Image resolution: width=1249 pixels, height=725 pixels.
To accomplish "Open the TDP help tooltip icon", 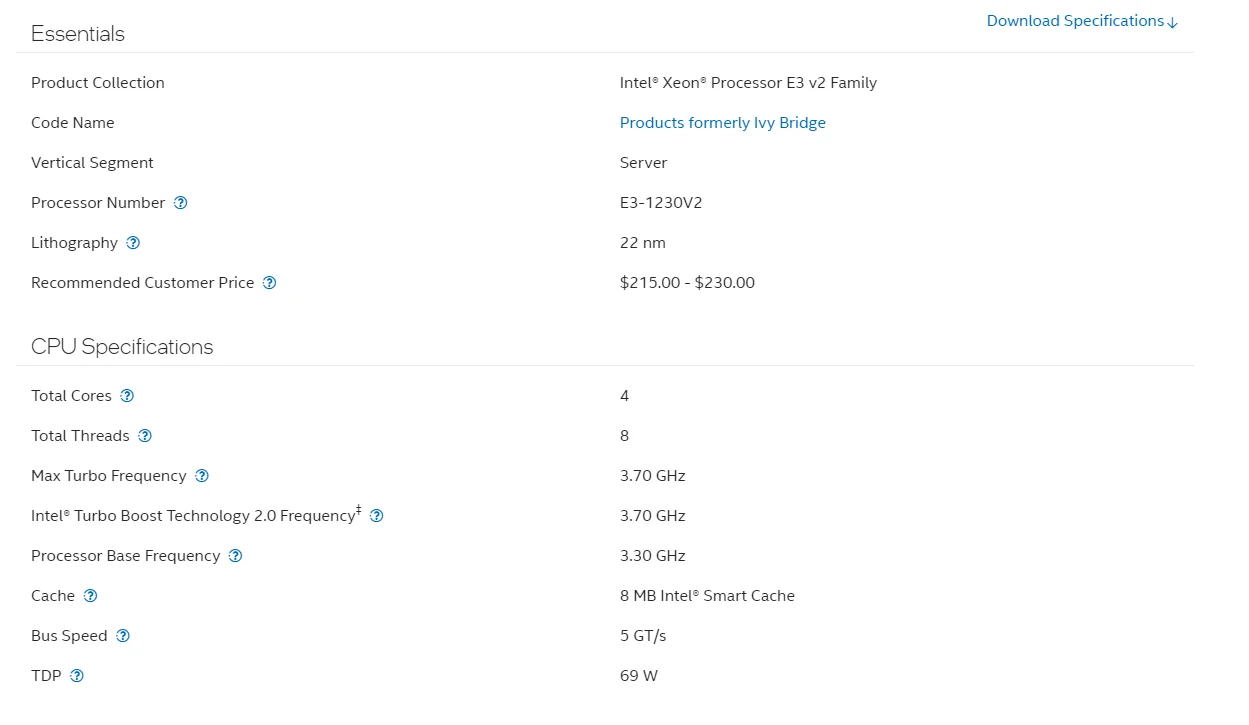I will tap(77, 676).
